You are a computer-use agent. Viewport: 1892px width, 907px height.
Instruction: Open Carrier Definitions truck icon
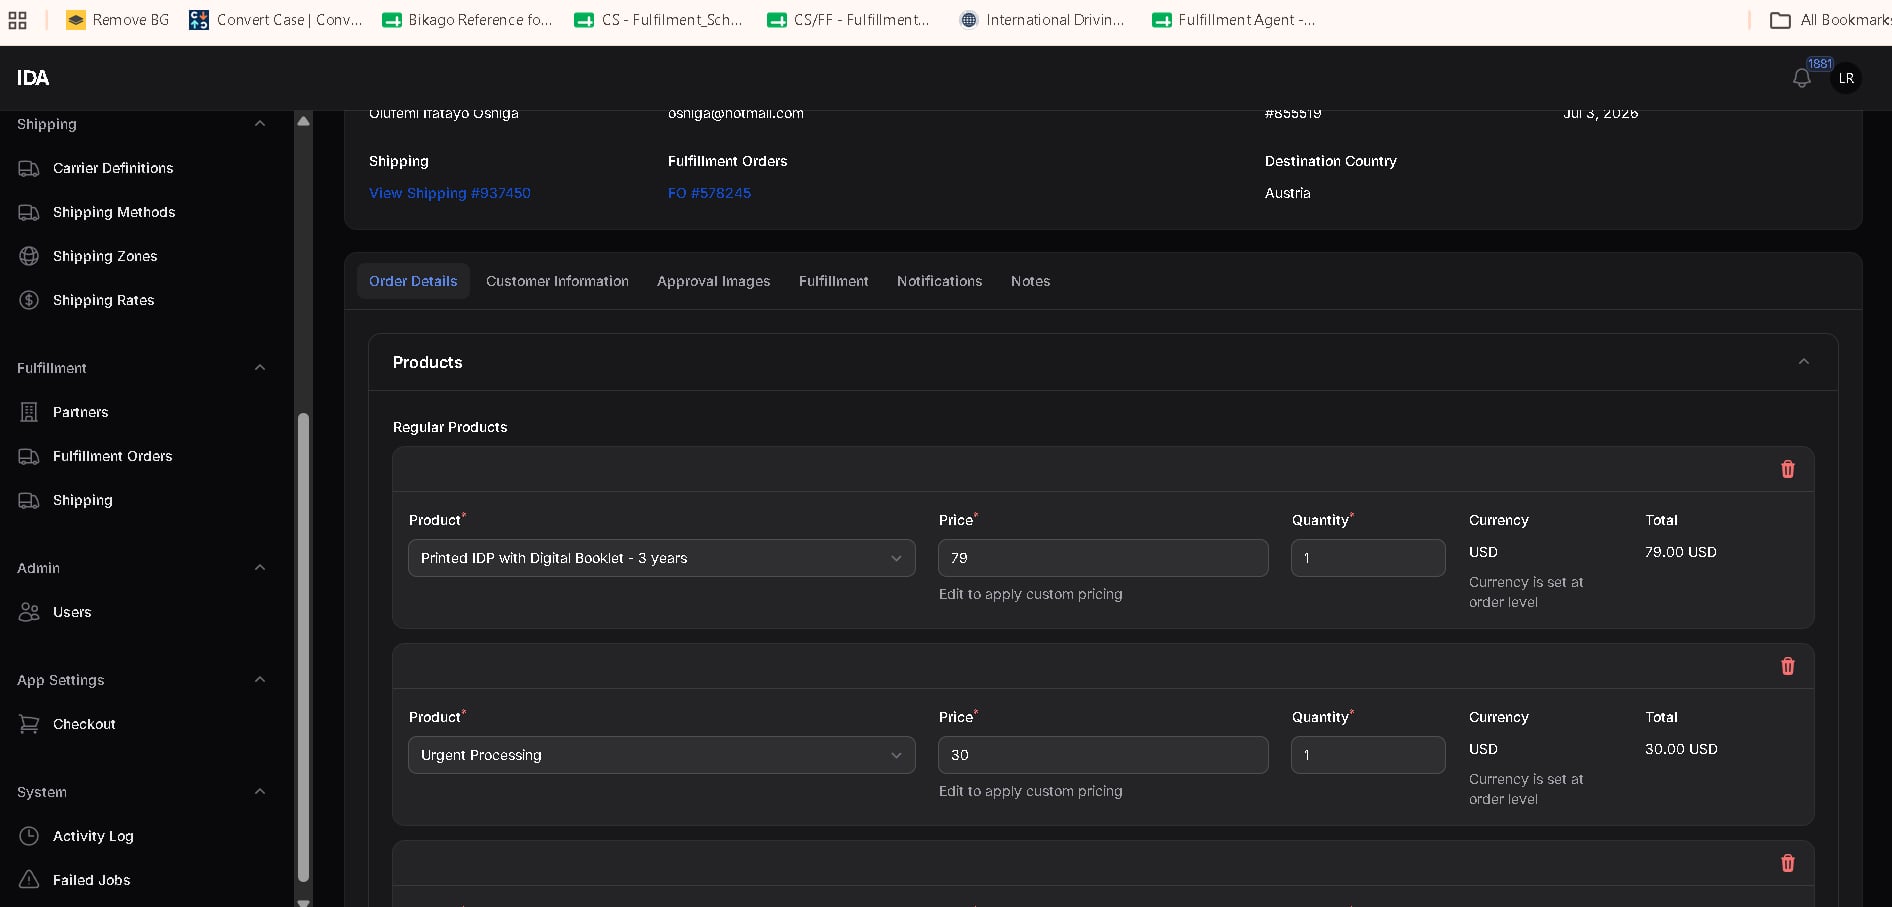tap(29, 168)
